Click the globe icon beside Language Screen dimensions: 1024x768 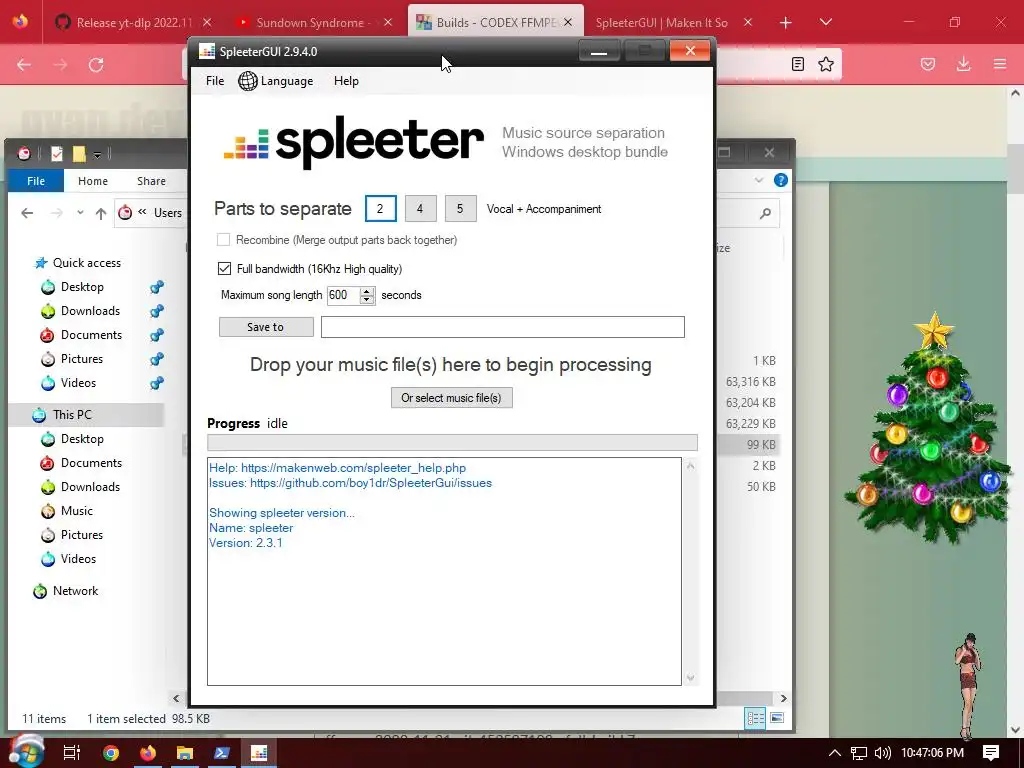248,81
